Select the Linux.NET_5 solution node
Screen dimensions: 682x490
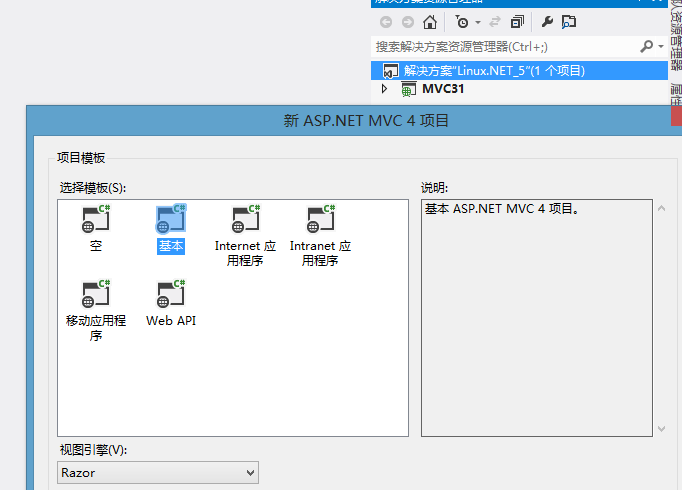point(519,70)
